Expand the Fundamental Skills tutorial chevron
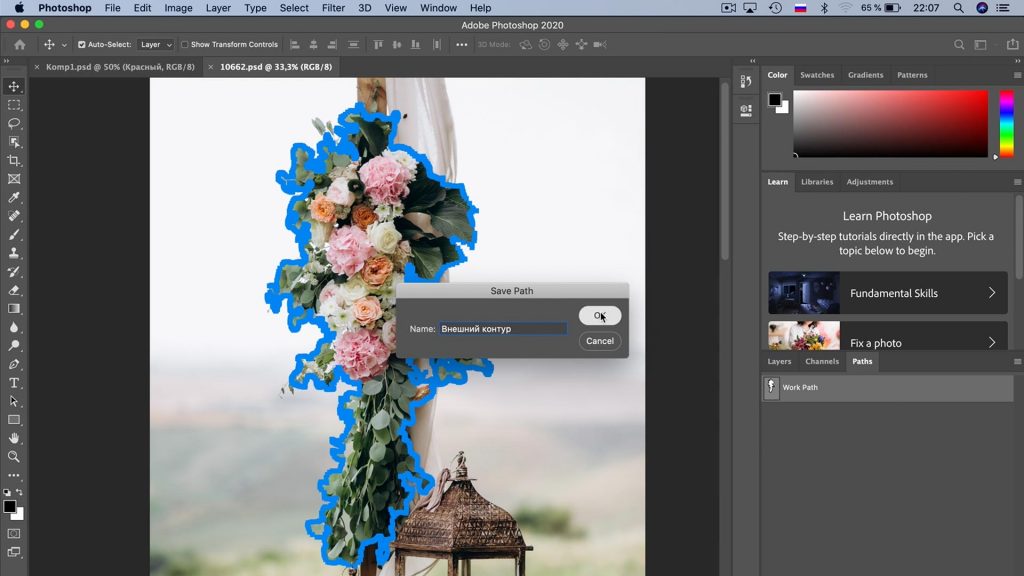1024x576 pixels. click(992, 293)
